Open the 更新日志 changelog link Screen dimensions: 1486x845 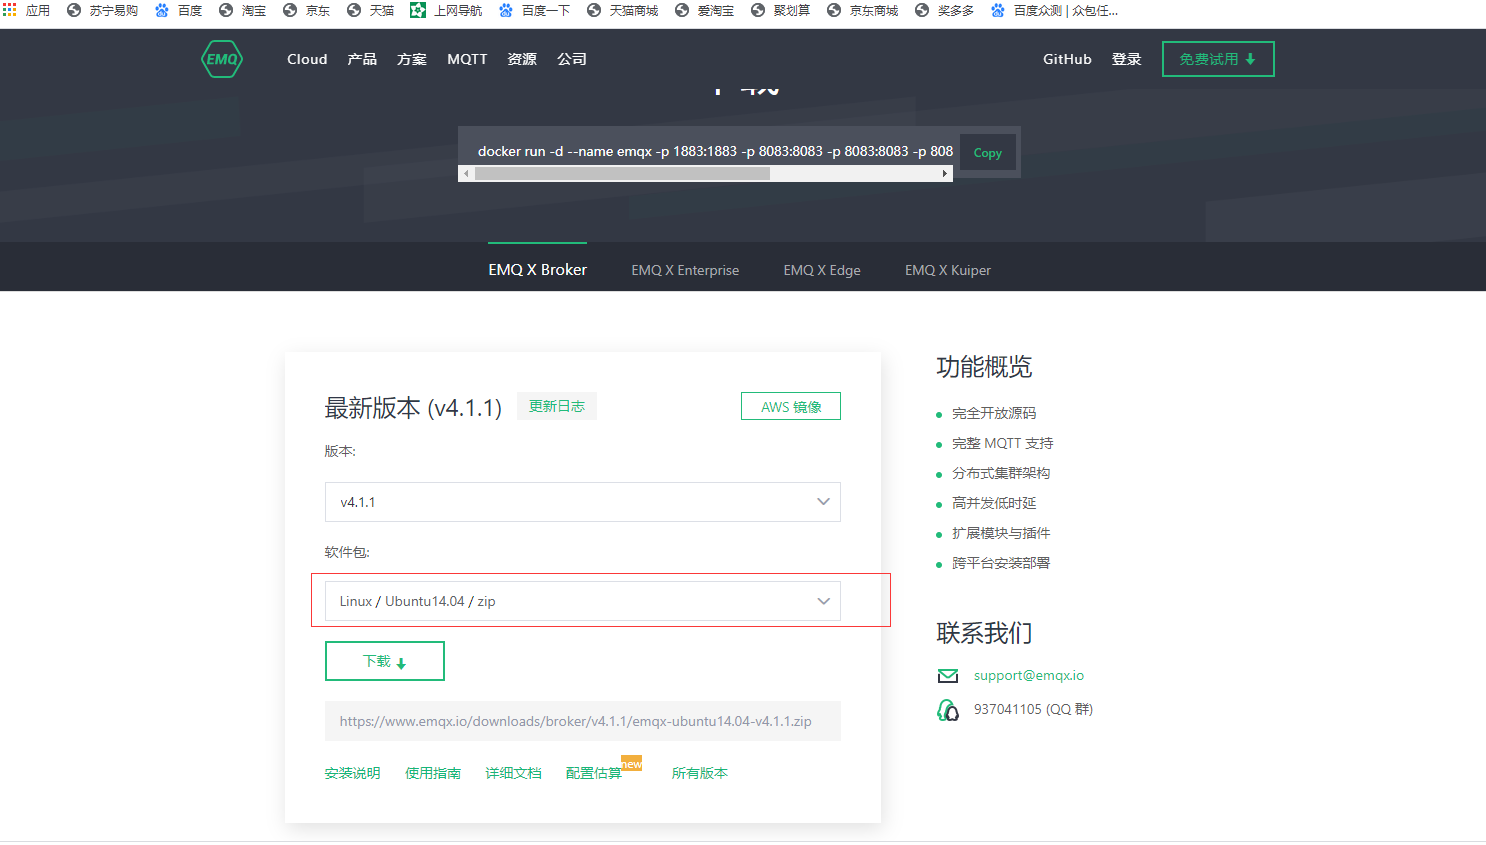coord(557,406)
